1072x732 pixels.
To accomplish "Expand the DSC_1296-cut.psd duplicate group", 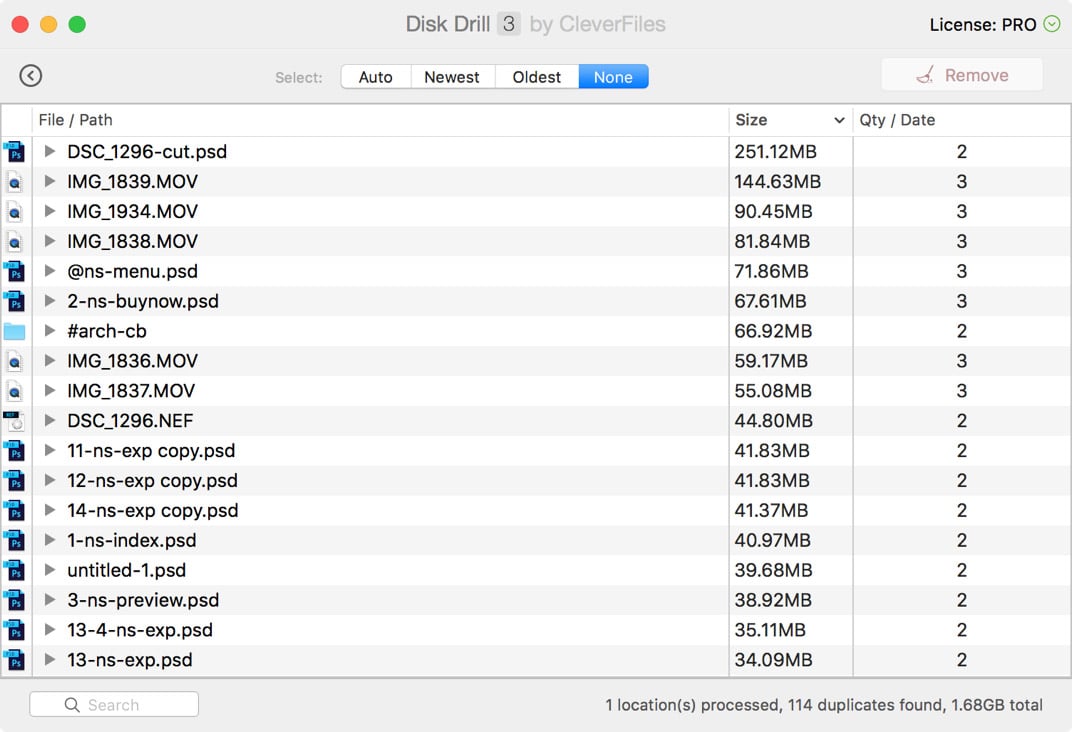I will (49, 151).
